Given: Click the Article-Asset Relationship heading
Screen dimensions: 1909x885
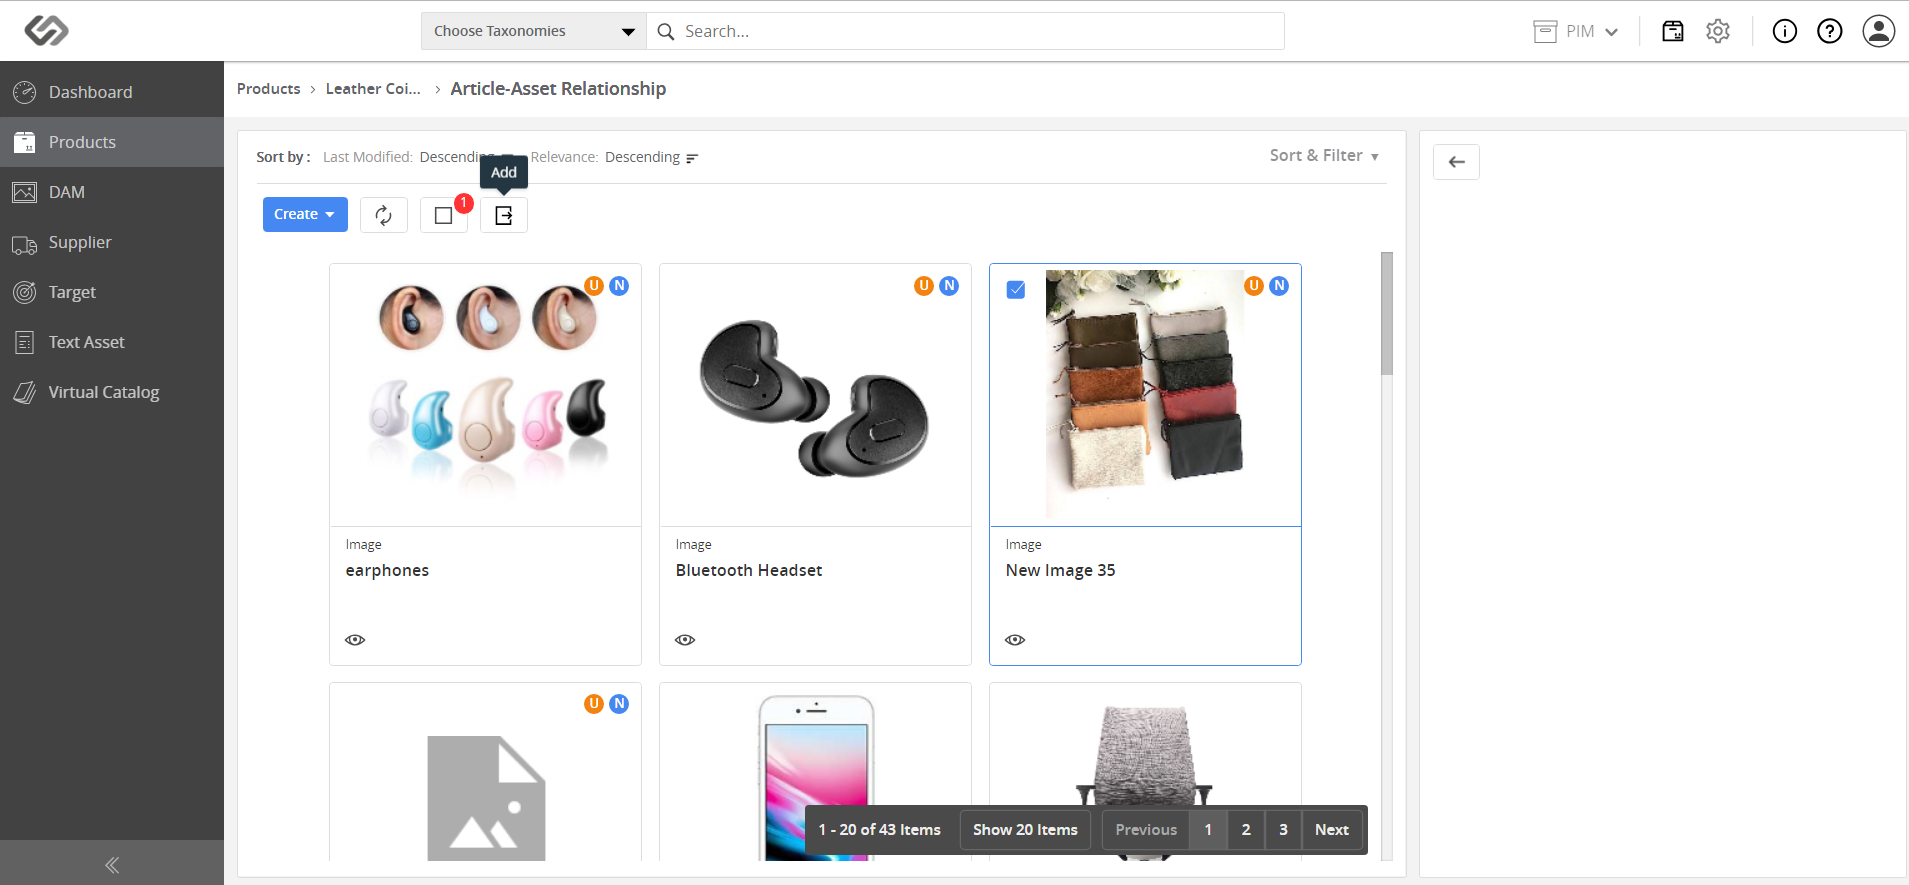Looking at the screenshot, I should (558, 89).
